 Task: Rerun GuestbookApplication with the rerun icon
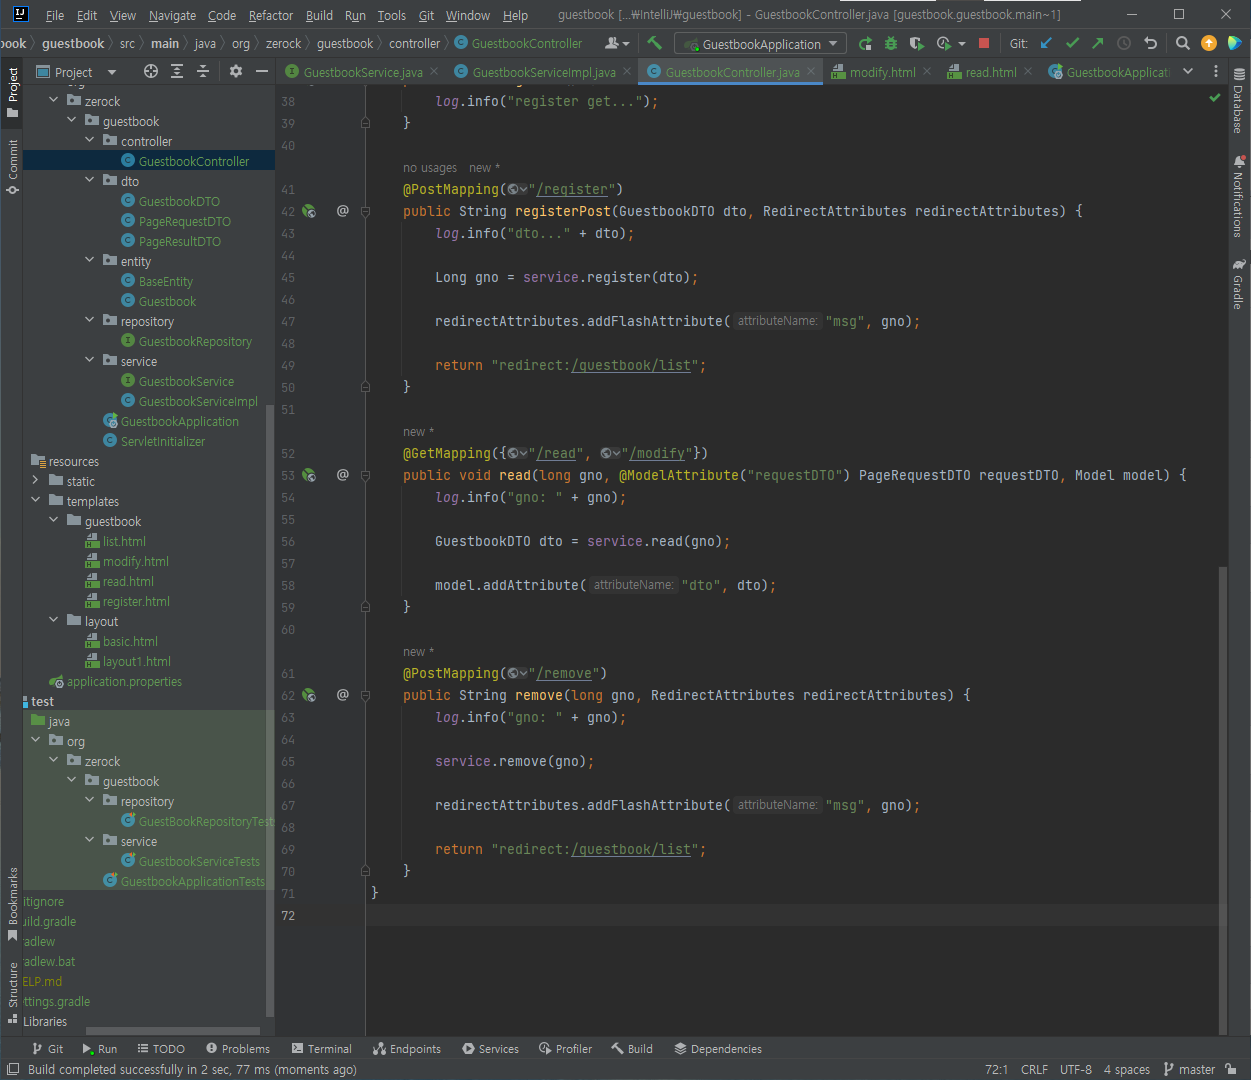(865, 43)
